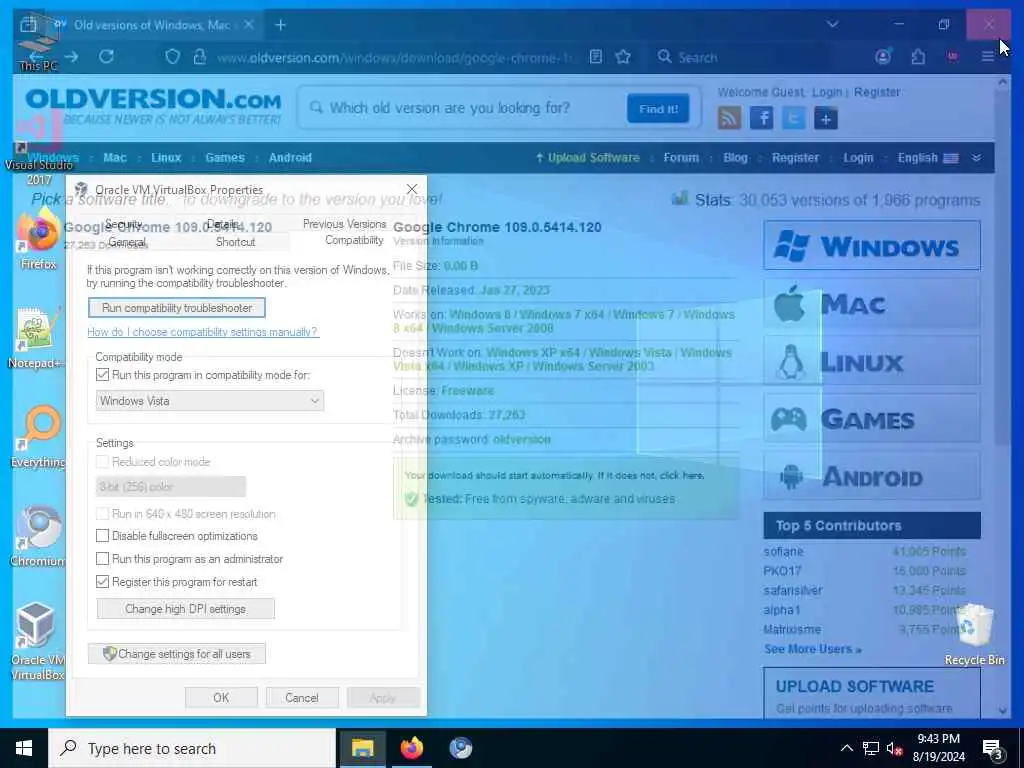Open Firefox account icon

pyautogui.click(x=883, y=57)
